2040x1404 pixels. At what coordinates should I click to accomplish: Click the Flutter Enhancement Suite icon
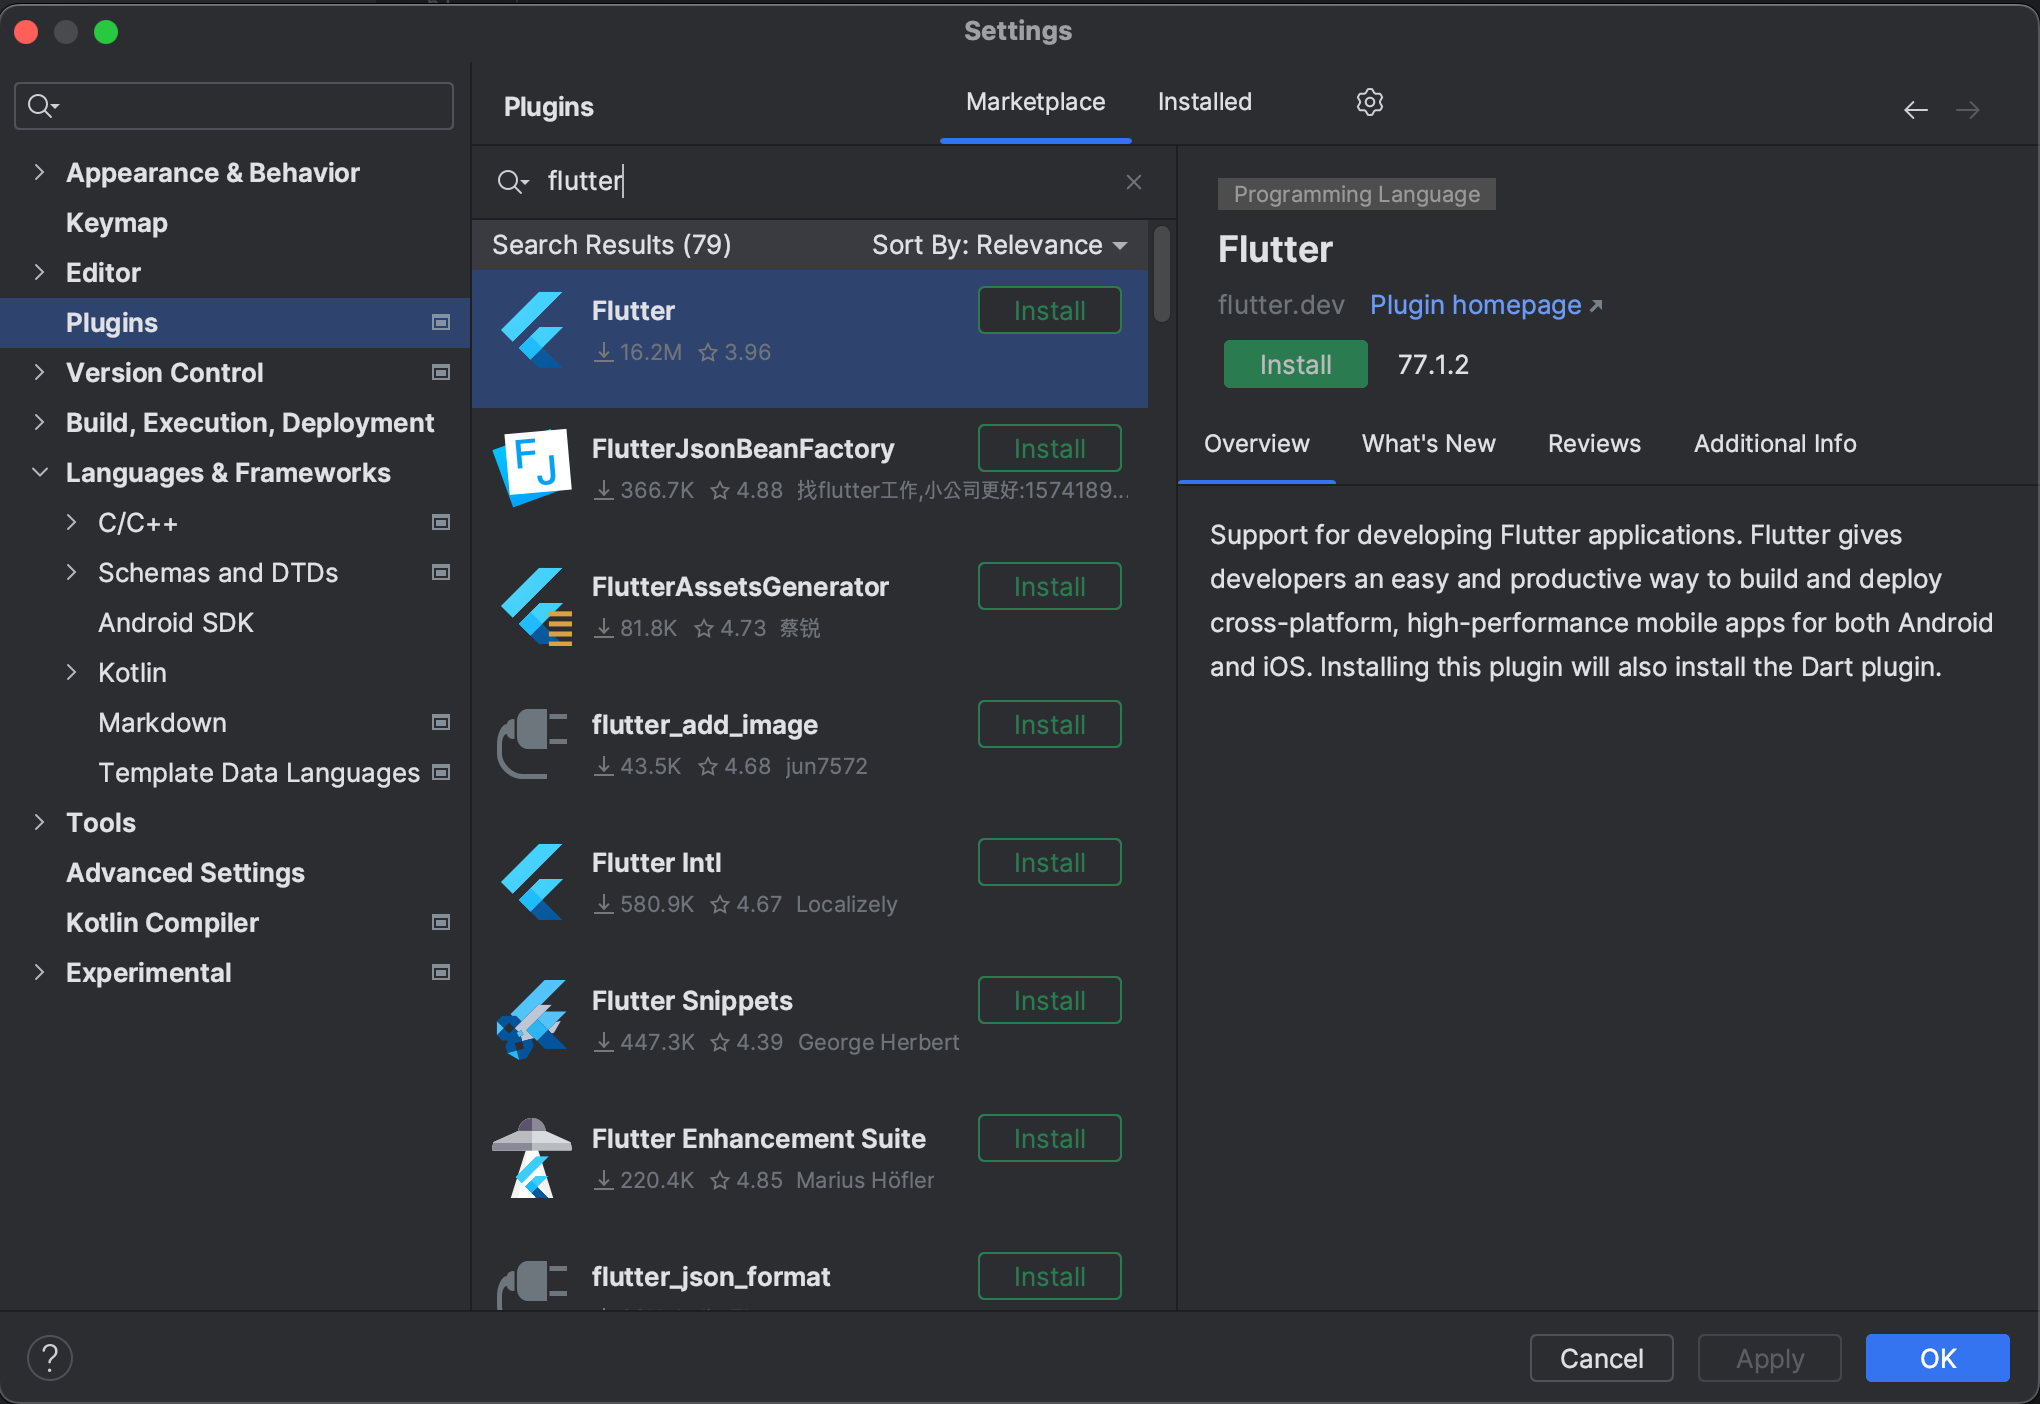tap(532, 1157)
